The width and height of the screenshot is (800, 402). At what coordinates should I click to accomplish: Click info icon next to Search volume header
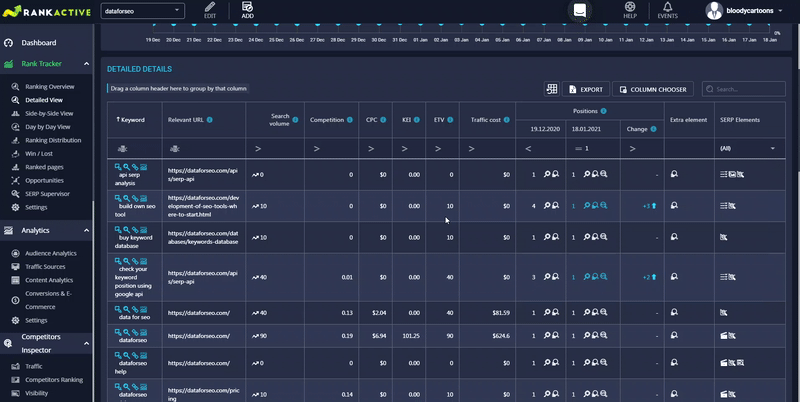click(295, 120)
